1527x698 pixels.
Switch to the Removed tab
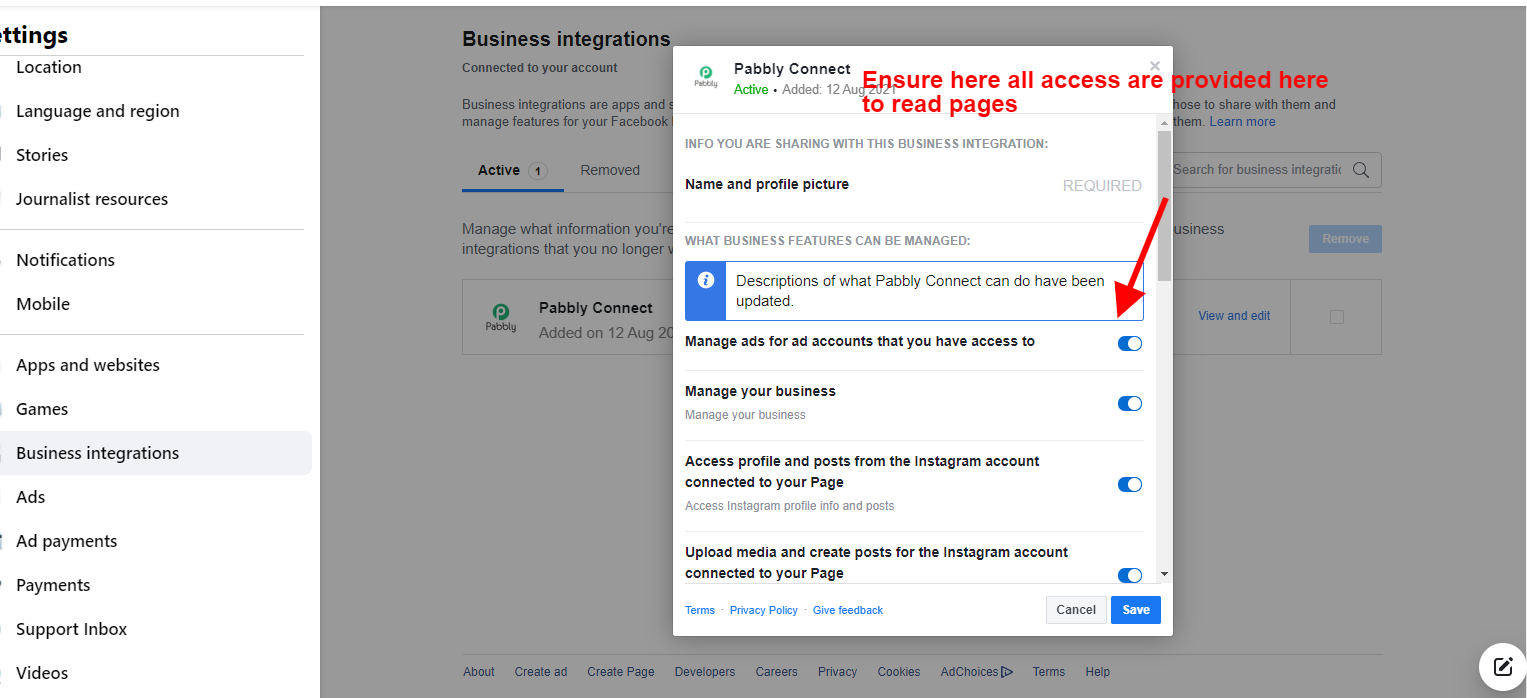point(610,171)
